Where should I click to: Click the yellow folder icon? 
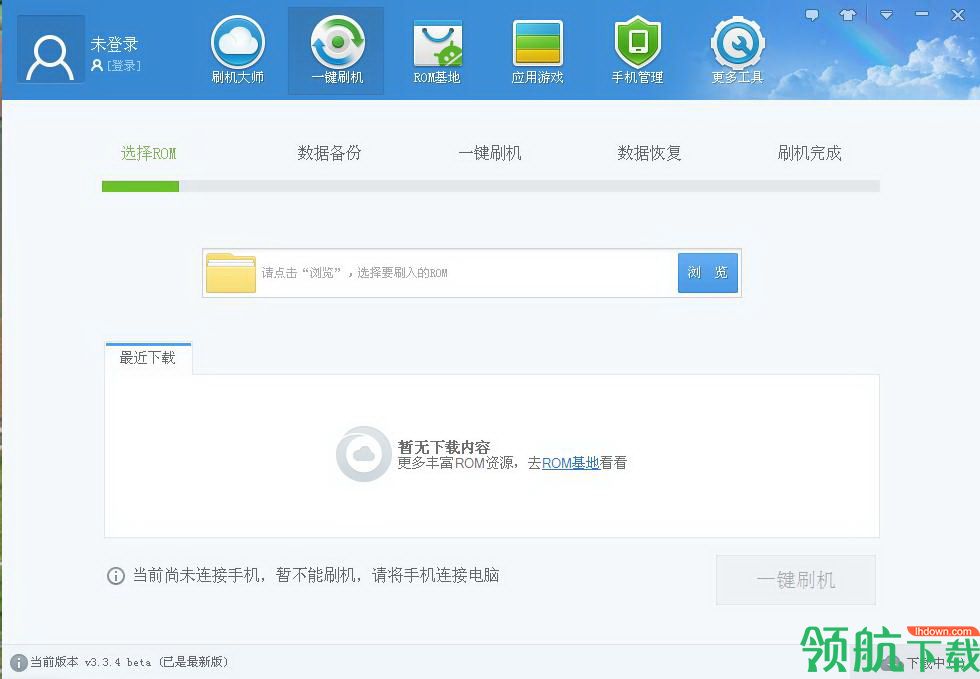coord(231,273)
